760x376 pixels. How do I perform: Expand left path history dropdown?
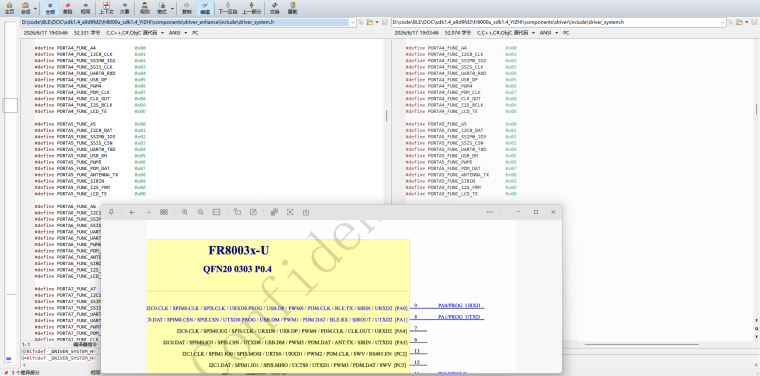click(353, 22)
